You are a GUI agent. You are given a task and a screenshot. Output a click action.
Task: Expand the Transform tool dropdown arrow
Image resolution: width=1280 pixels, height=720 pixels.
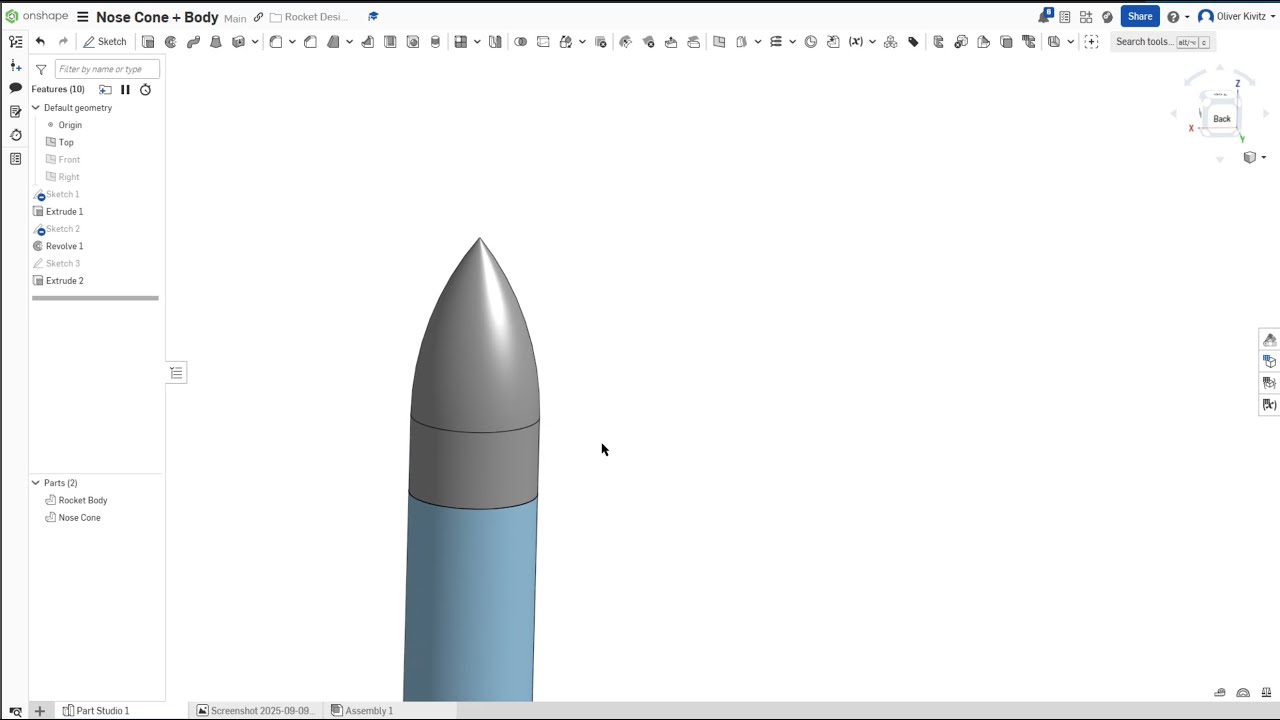click(582, 42)
